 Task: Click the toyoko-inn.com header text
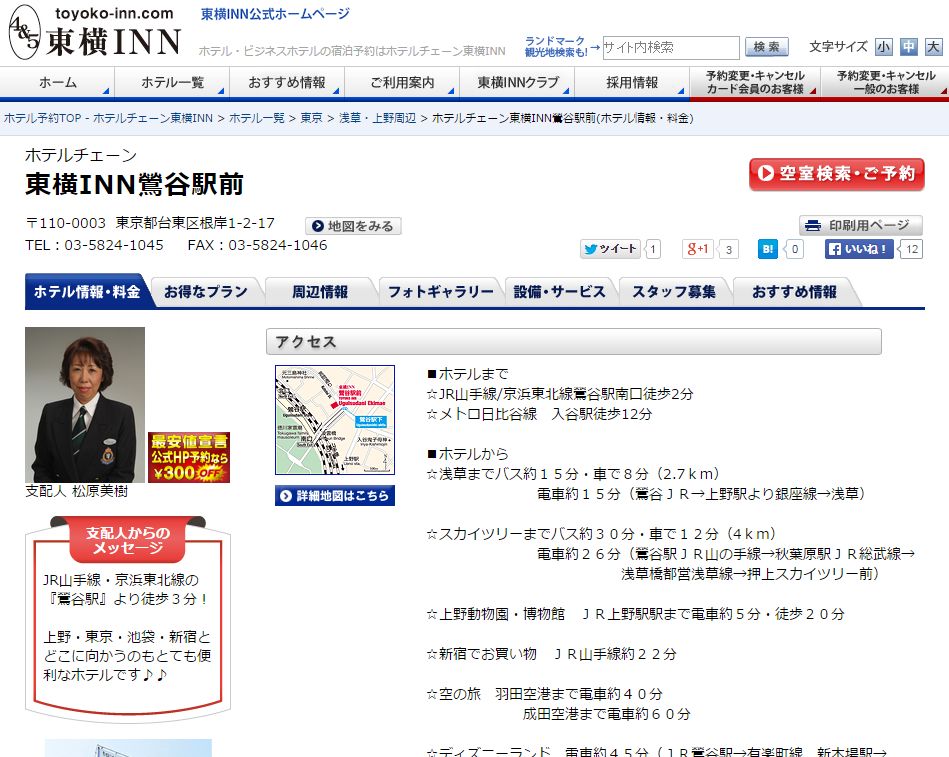(114, 13)
